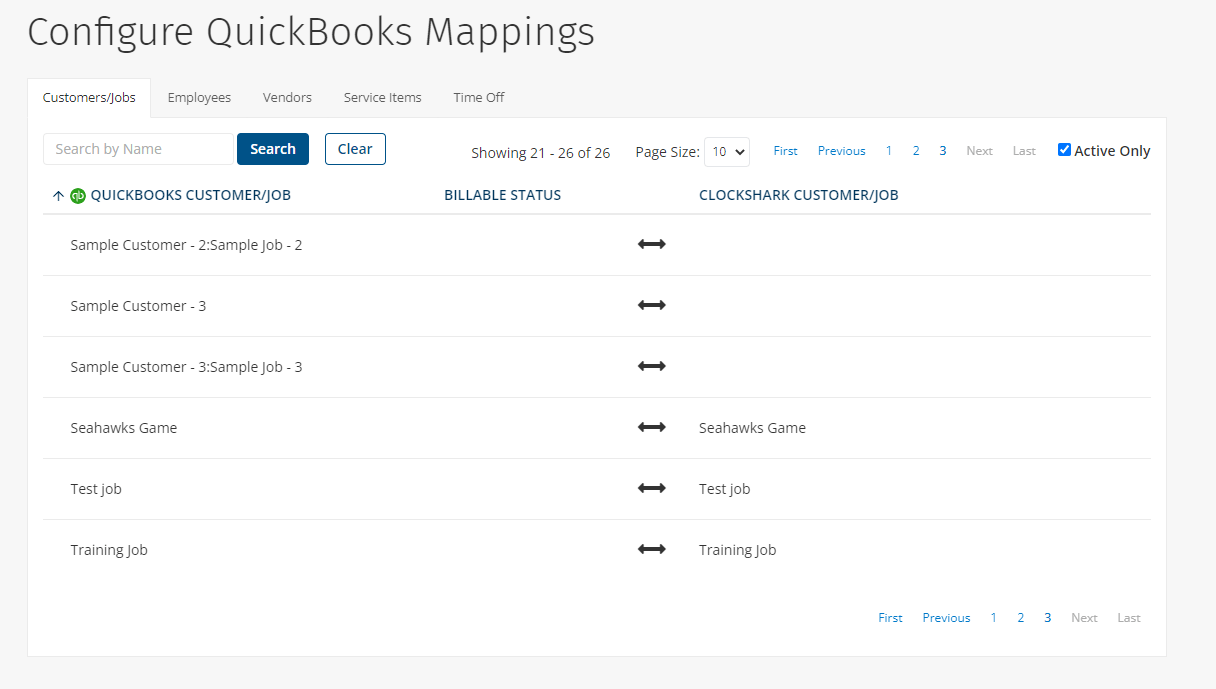
Task: Click the Search button
Action: [273, 149]
